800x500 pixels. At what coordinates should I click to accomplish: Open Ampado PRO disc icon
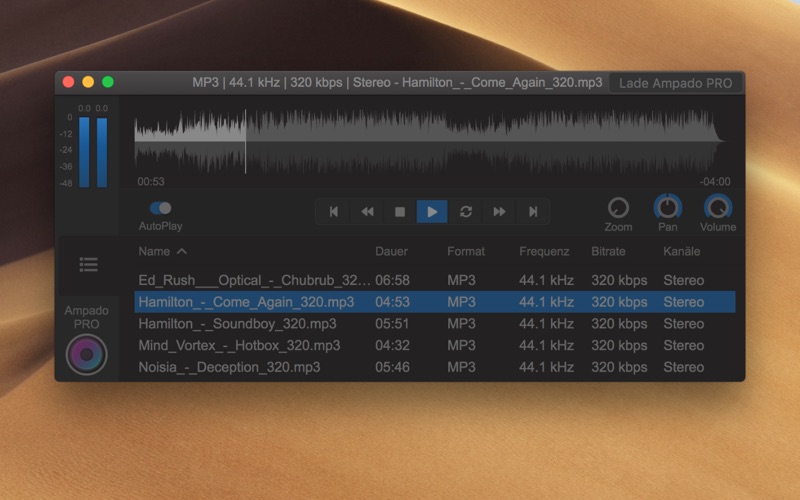point(86,354)
